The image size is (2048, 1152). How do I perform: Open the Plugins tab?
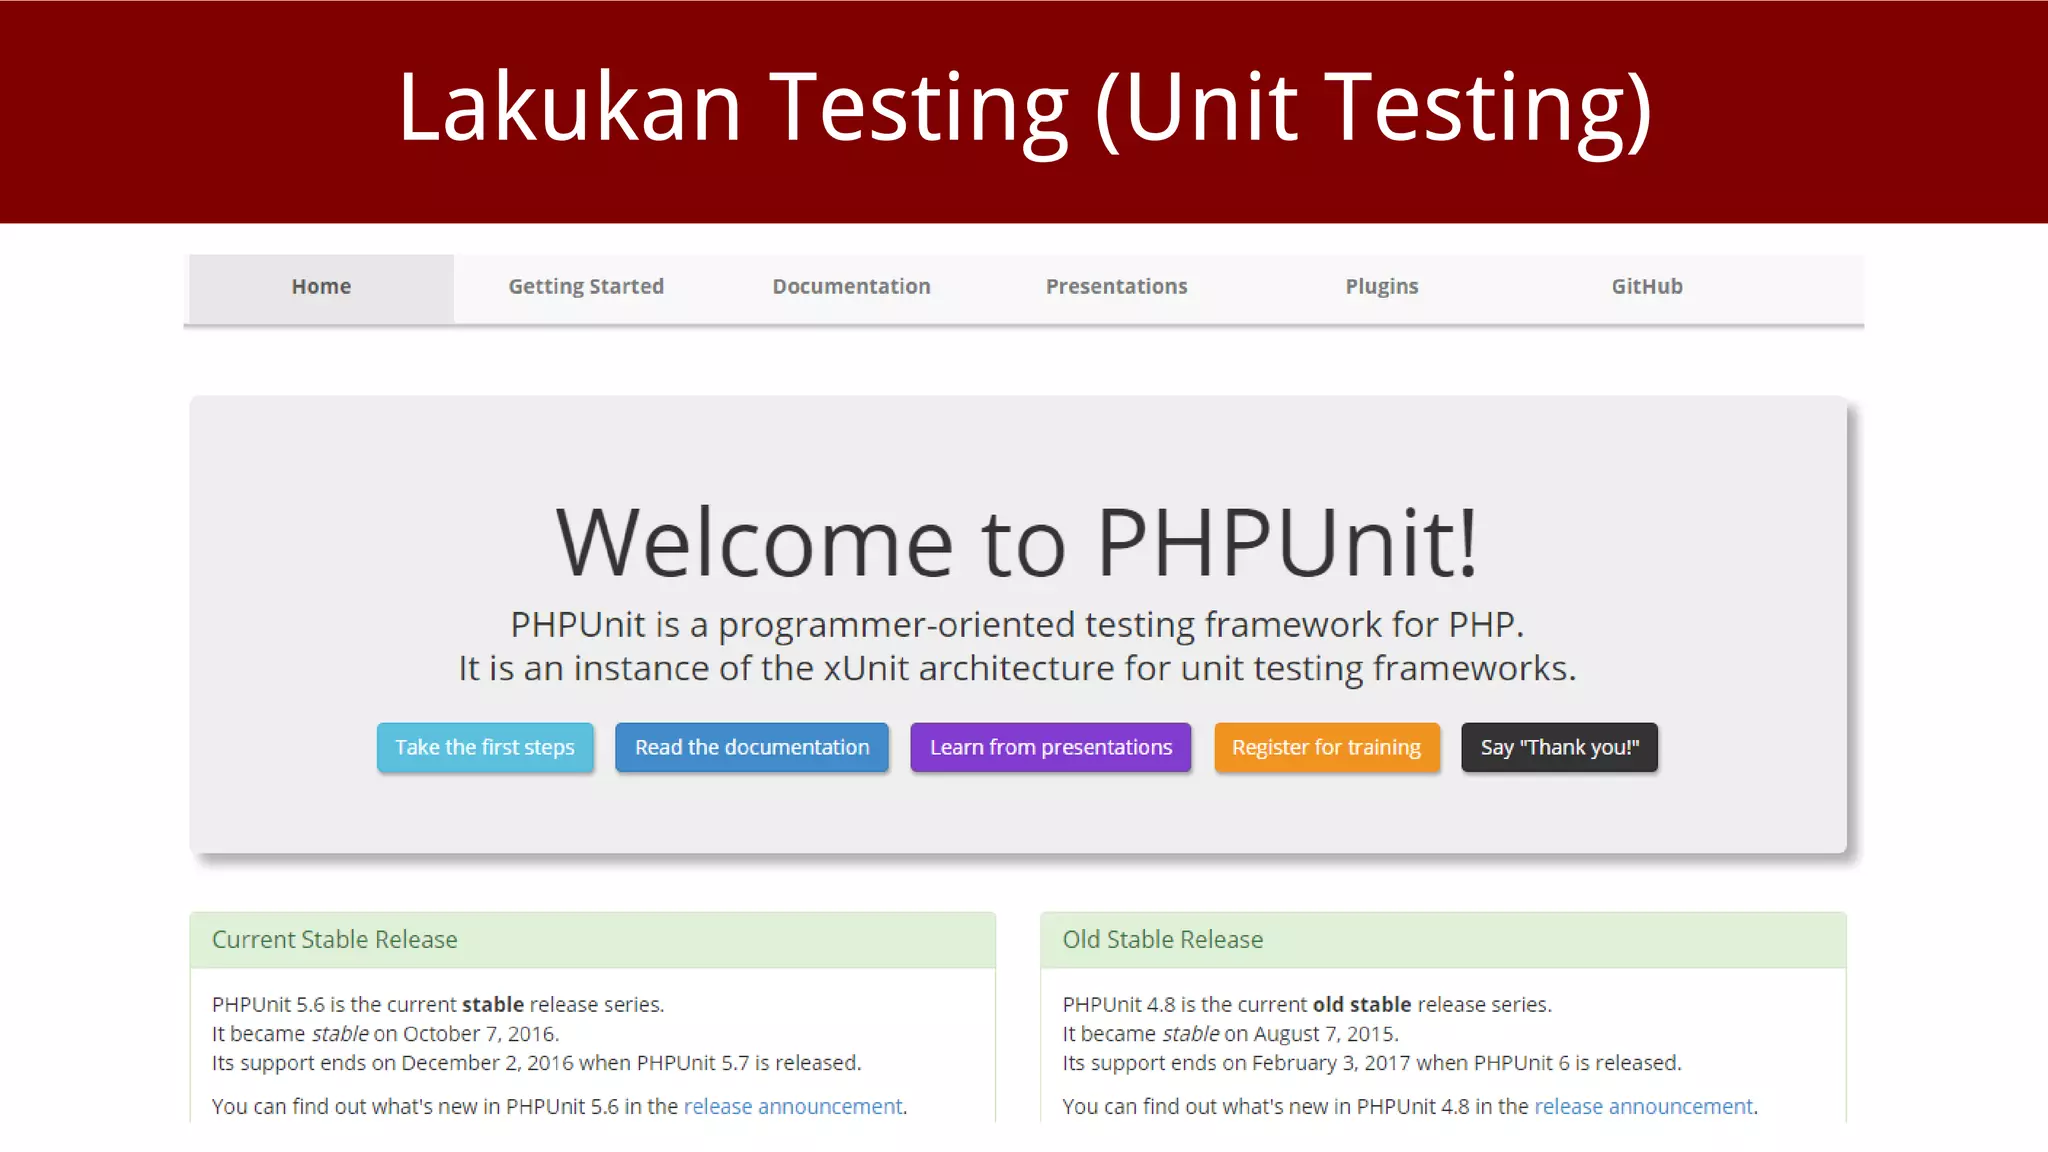pos(1381,287)
